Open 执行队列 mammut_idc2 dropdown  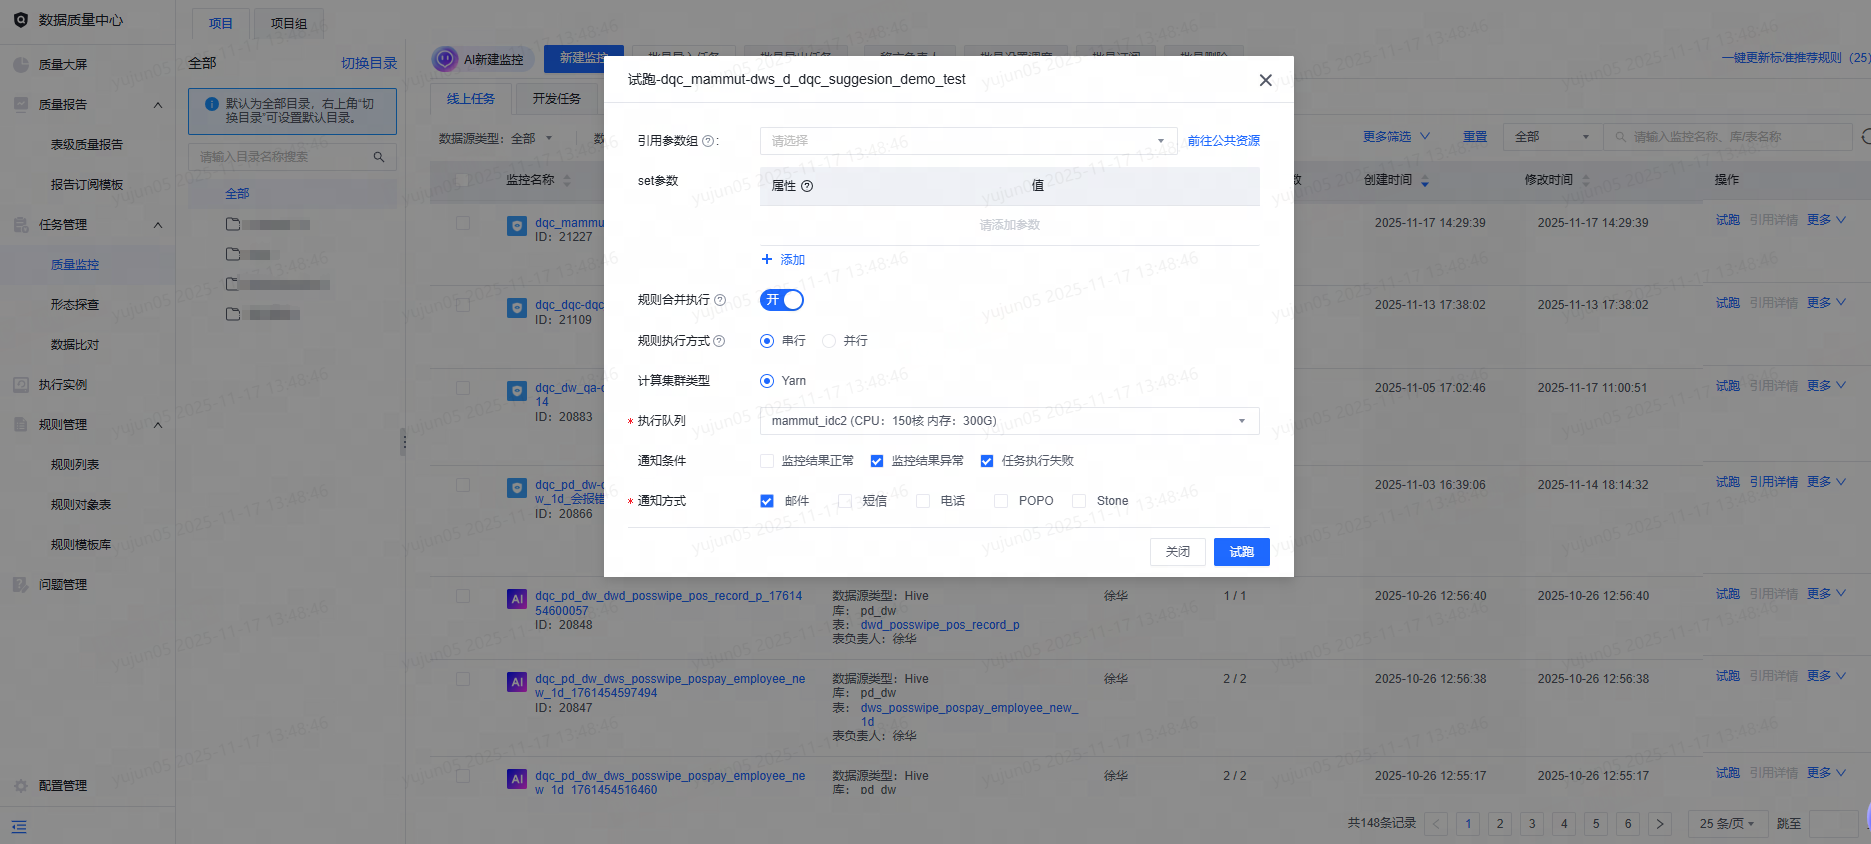1009,421
